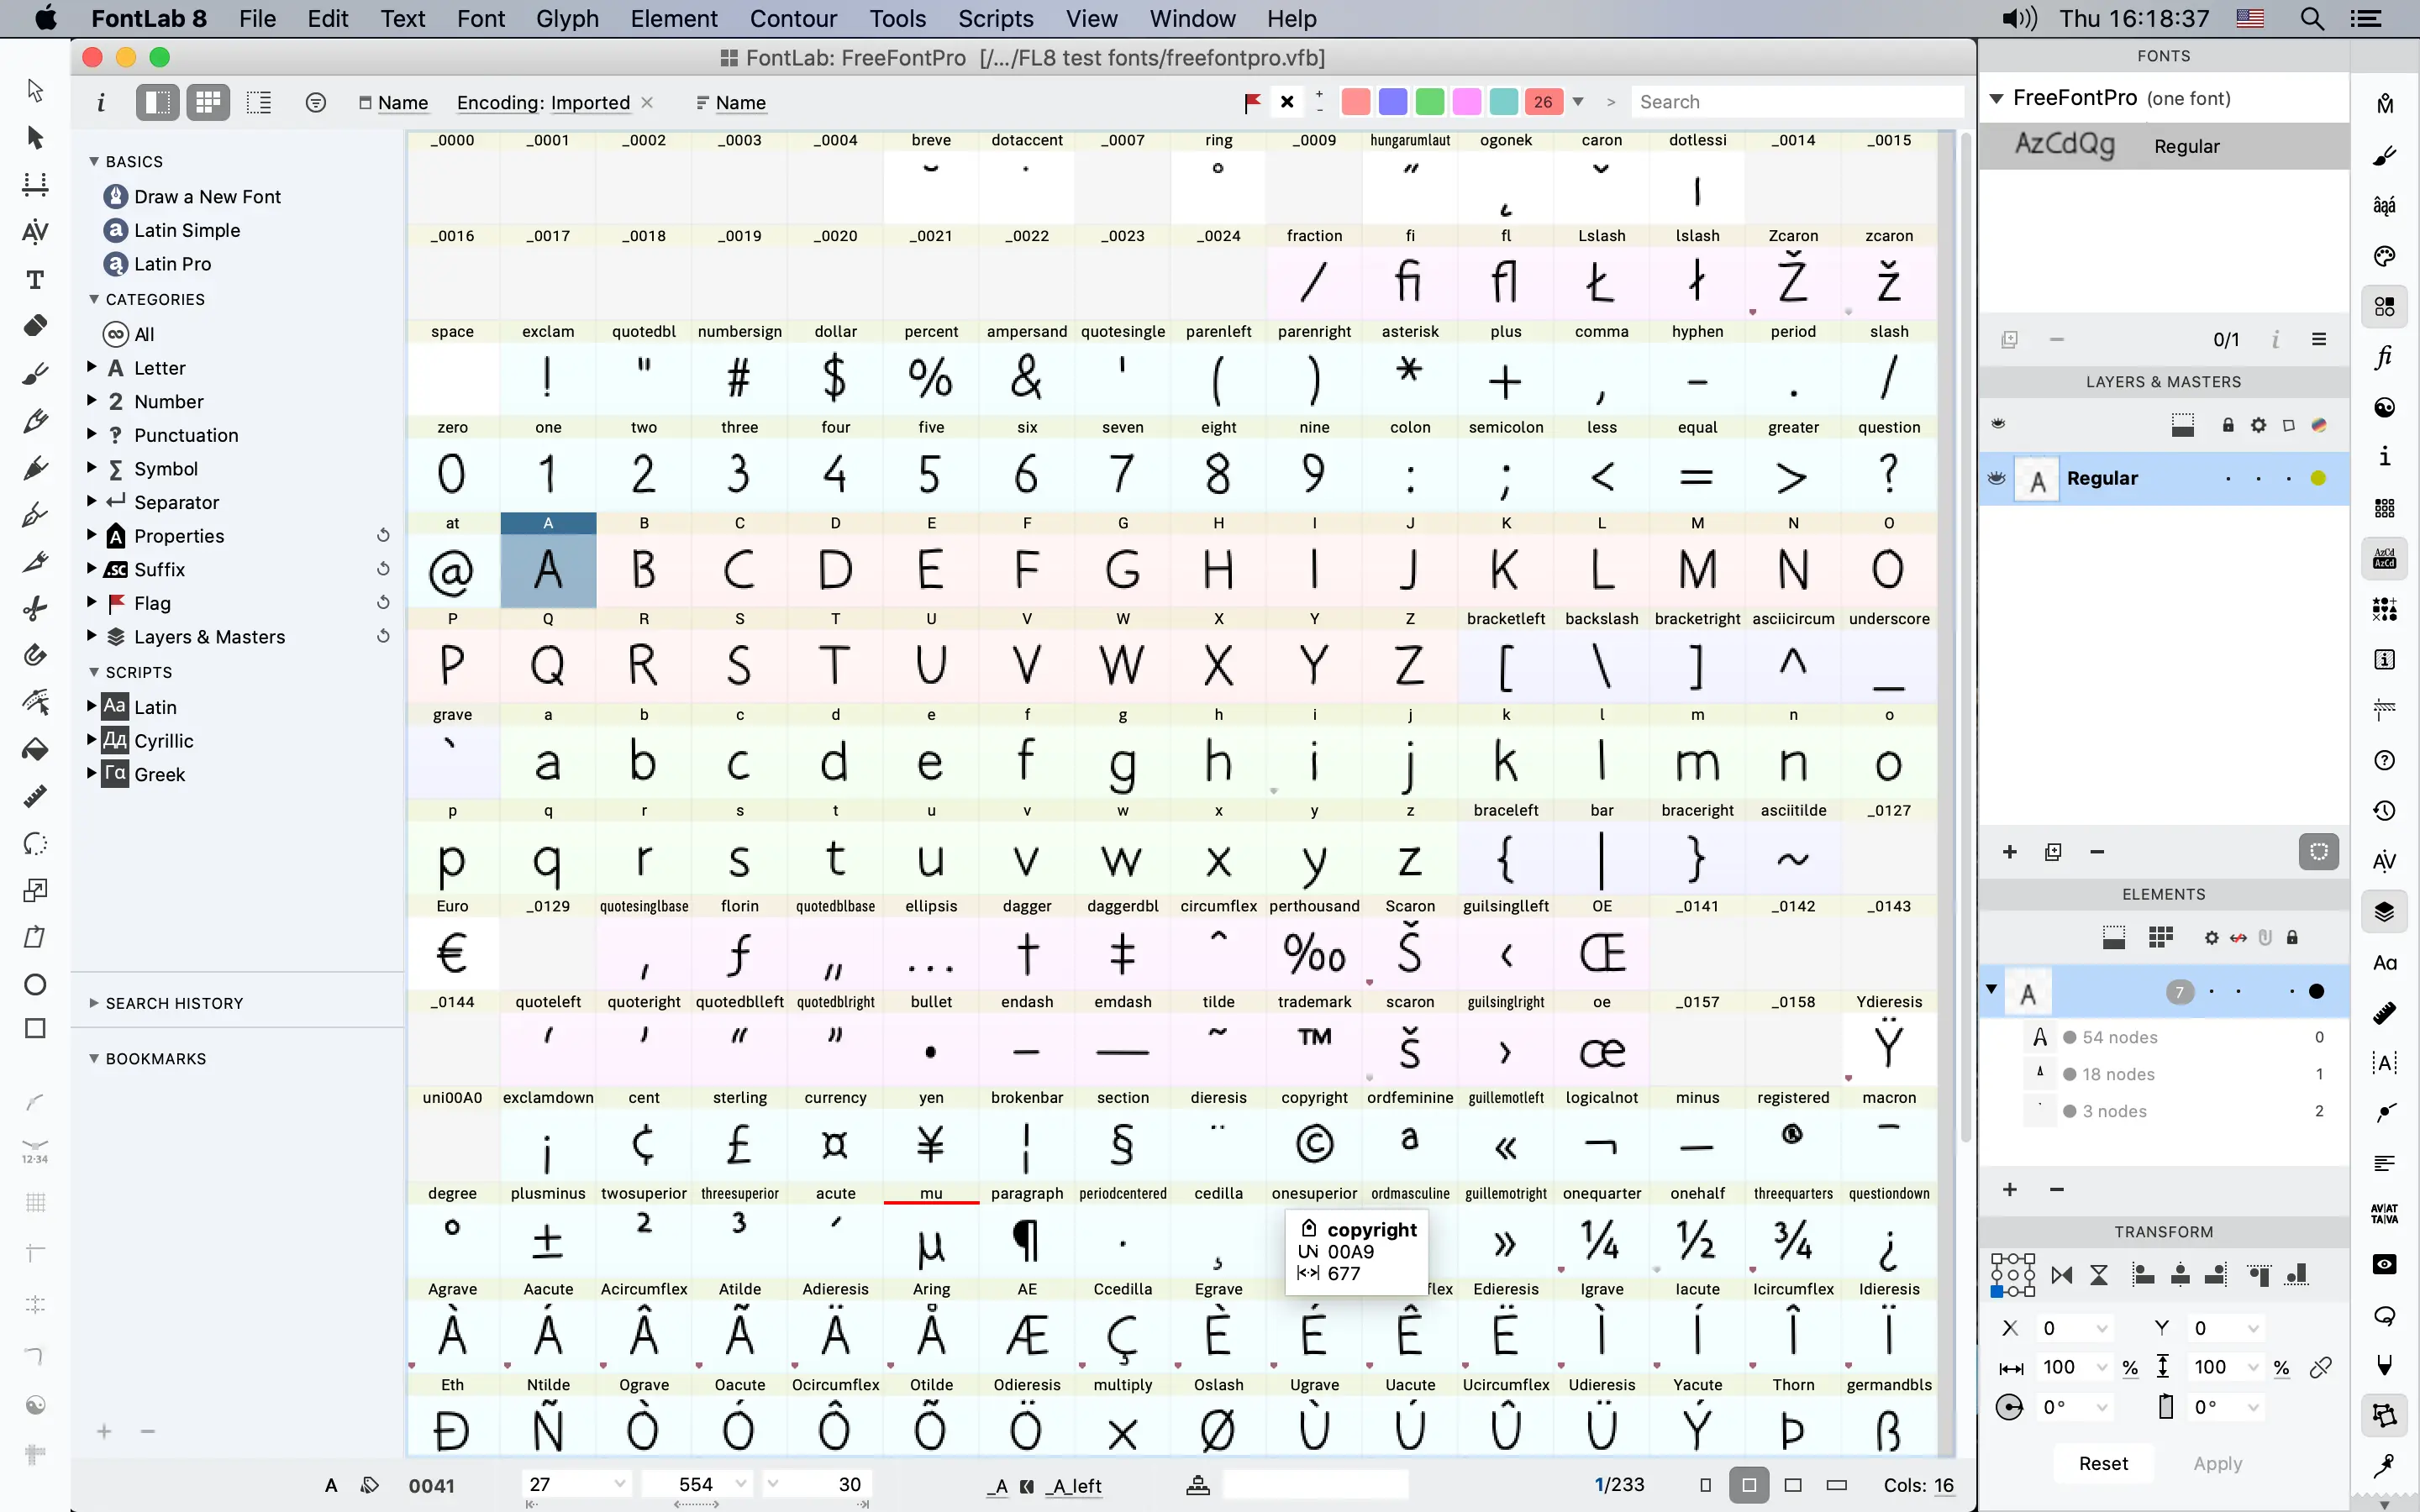Click the generate glyph name icon in bottom bar
The width and height of the screenshot is (2420, 1512).
click(369, 1485)
